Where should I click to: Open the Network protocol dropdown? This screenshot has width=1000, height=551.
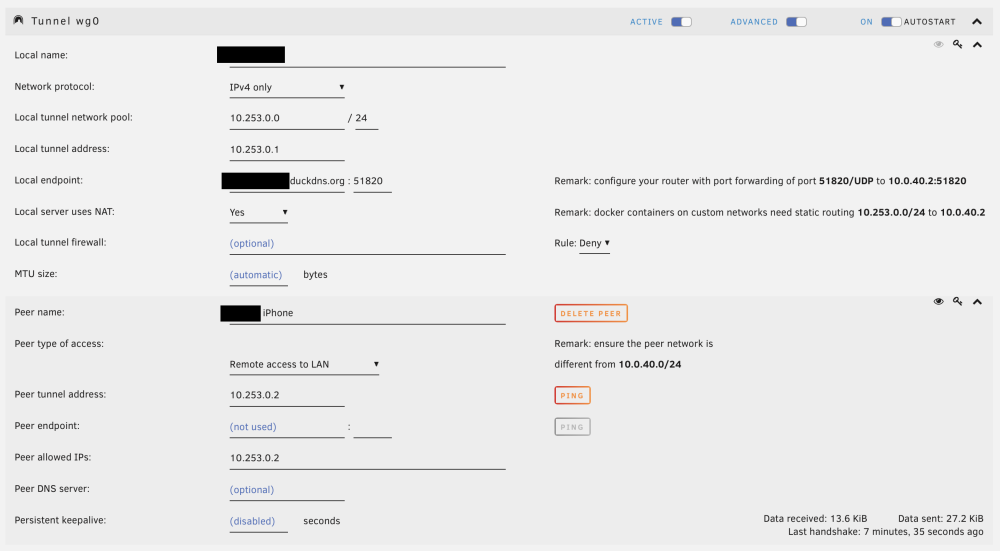[x=287, y=87]
